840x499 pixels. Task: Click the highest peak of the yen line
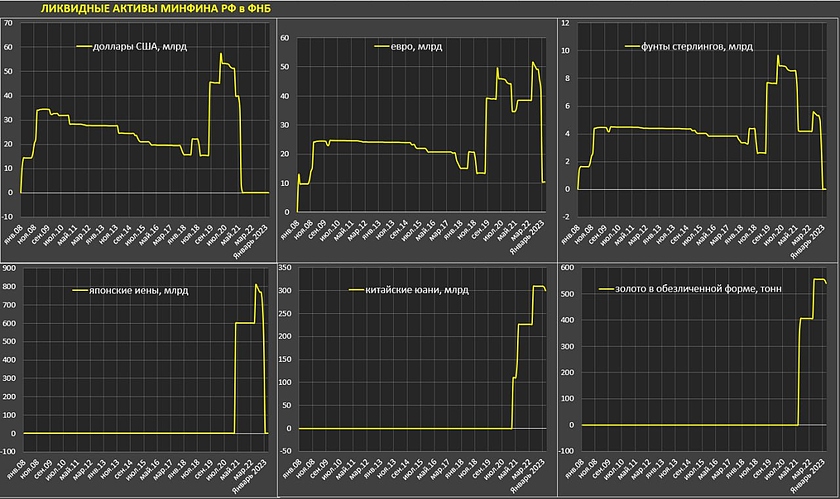(x=256, y=285)
